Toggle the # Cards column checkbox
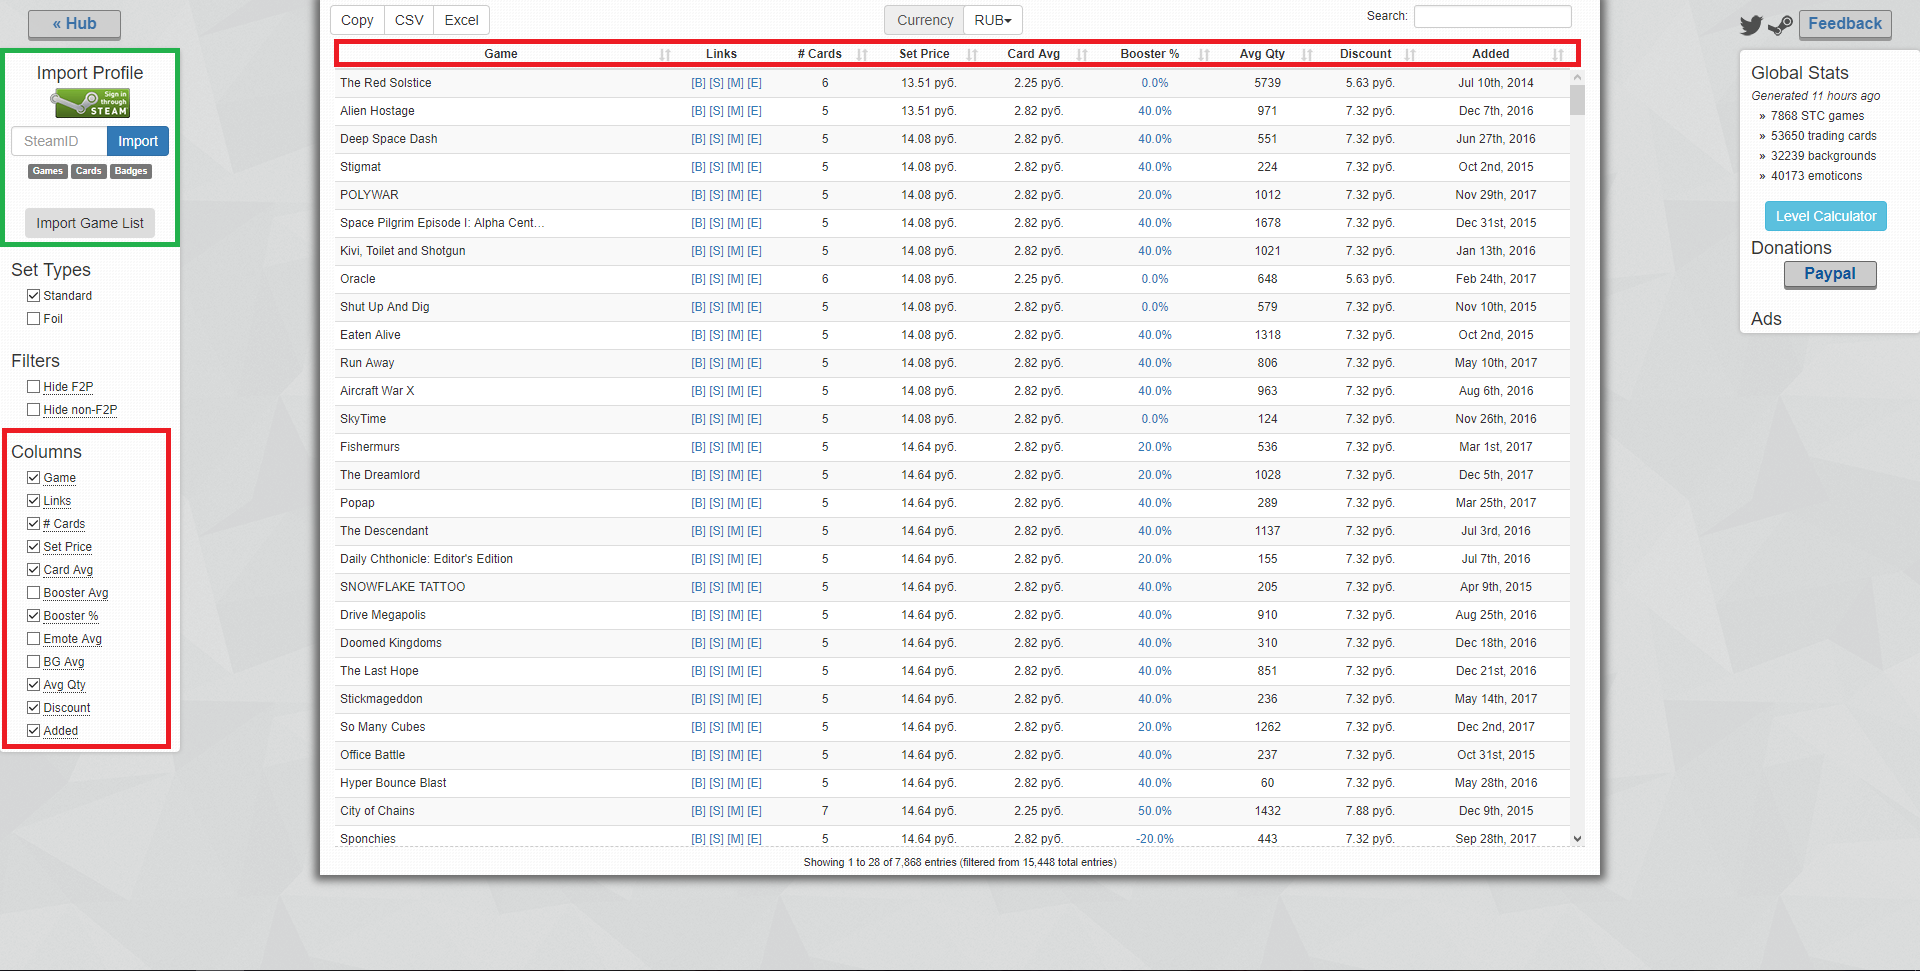 33,524
